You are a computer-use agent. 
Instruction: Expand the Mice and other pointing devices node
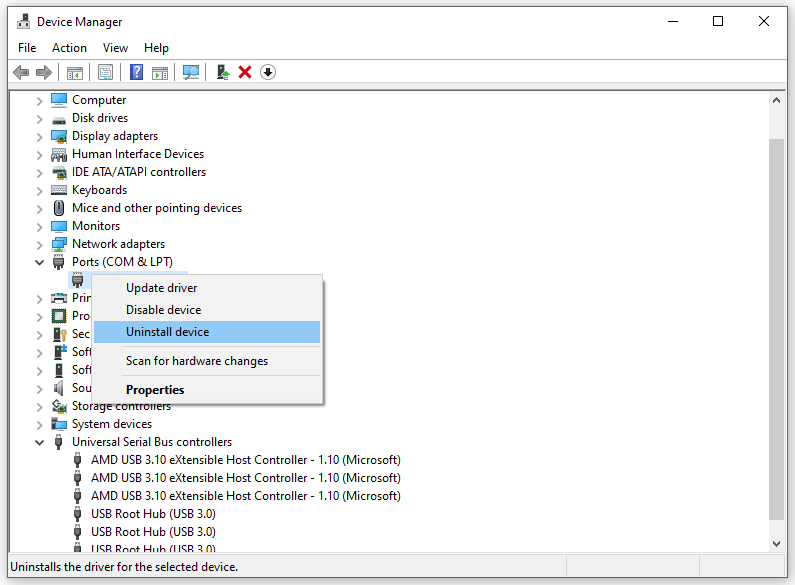[x=40, y=209]
